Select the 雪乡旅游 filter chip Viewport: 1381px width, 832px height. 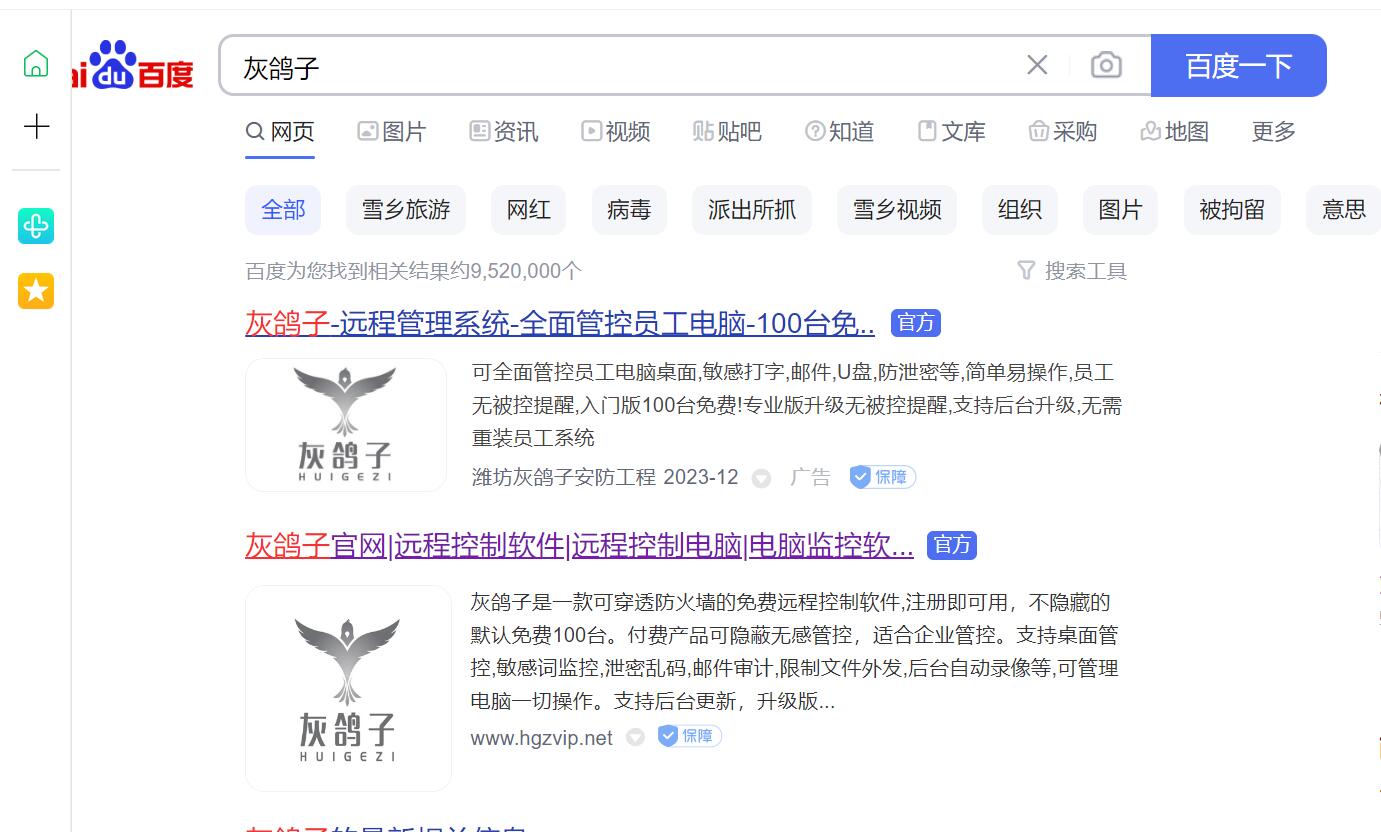pyautogui.click(x=405, y=210)
